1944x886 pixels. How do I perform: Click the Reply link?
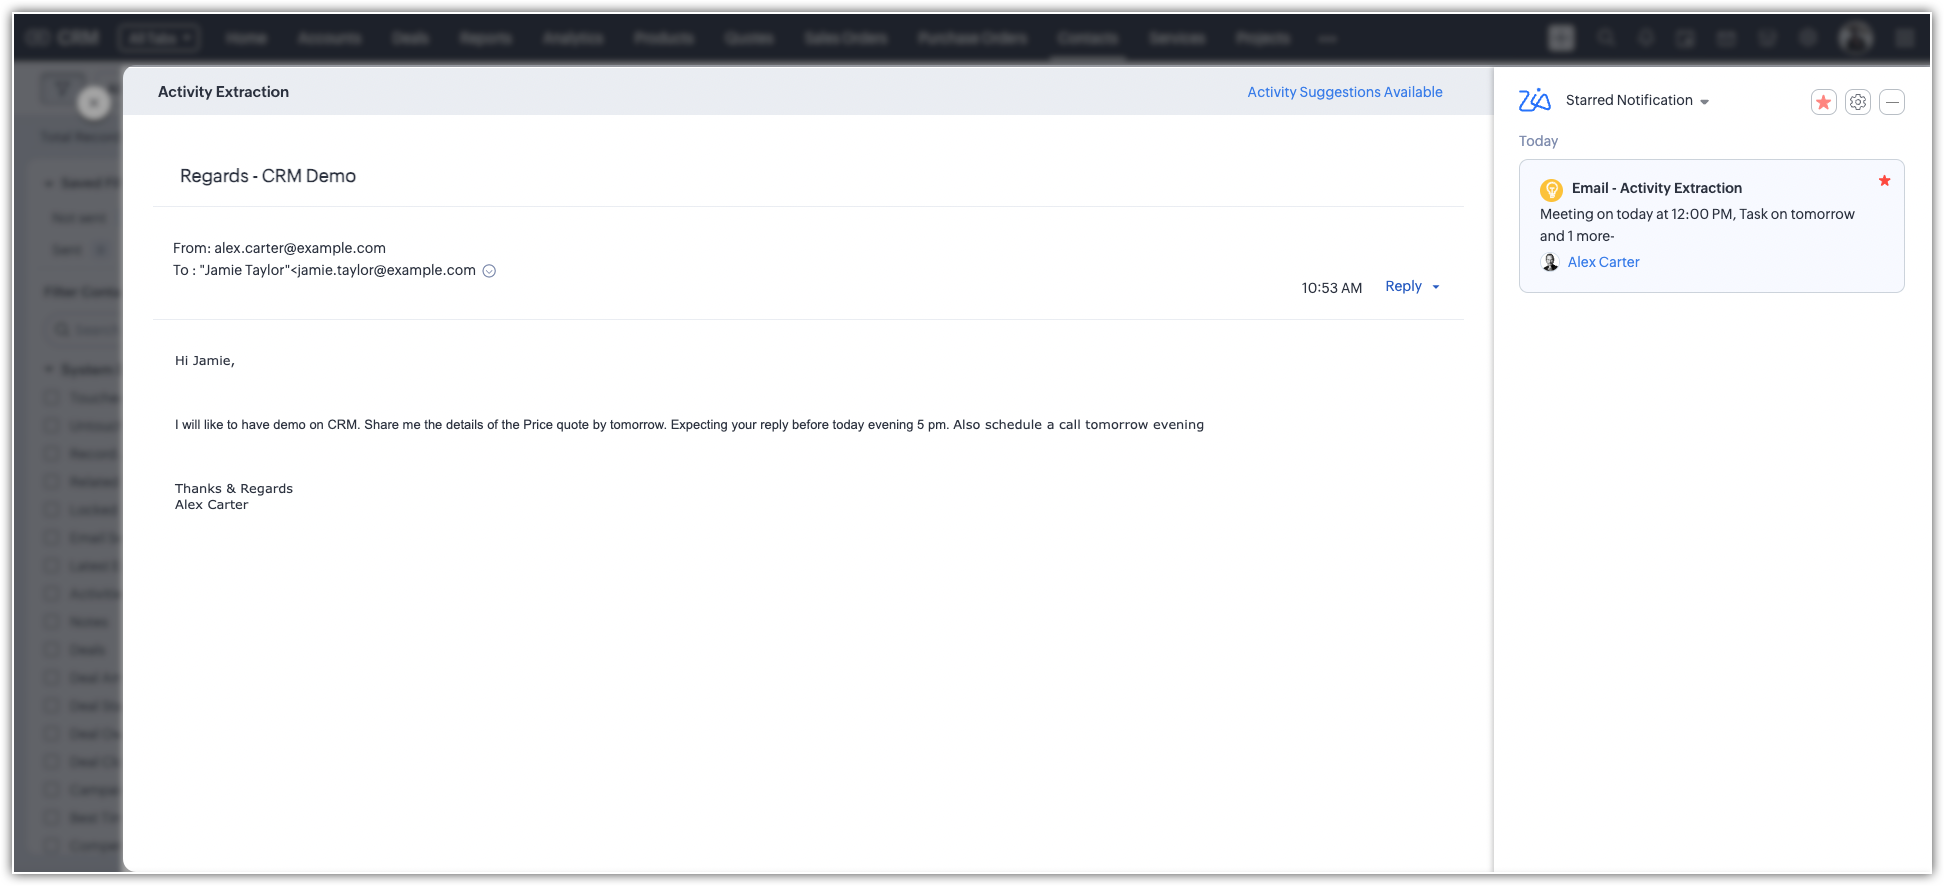(x=1403, y=286)
